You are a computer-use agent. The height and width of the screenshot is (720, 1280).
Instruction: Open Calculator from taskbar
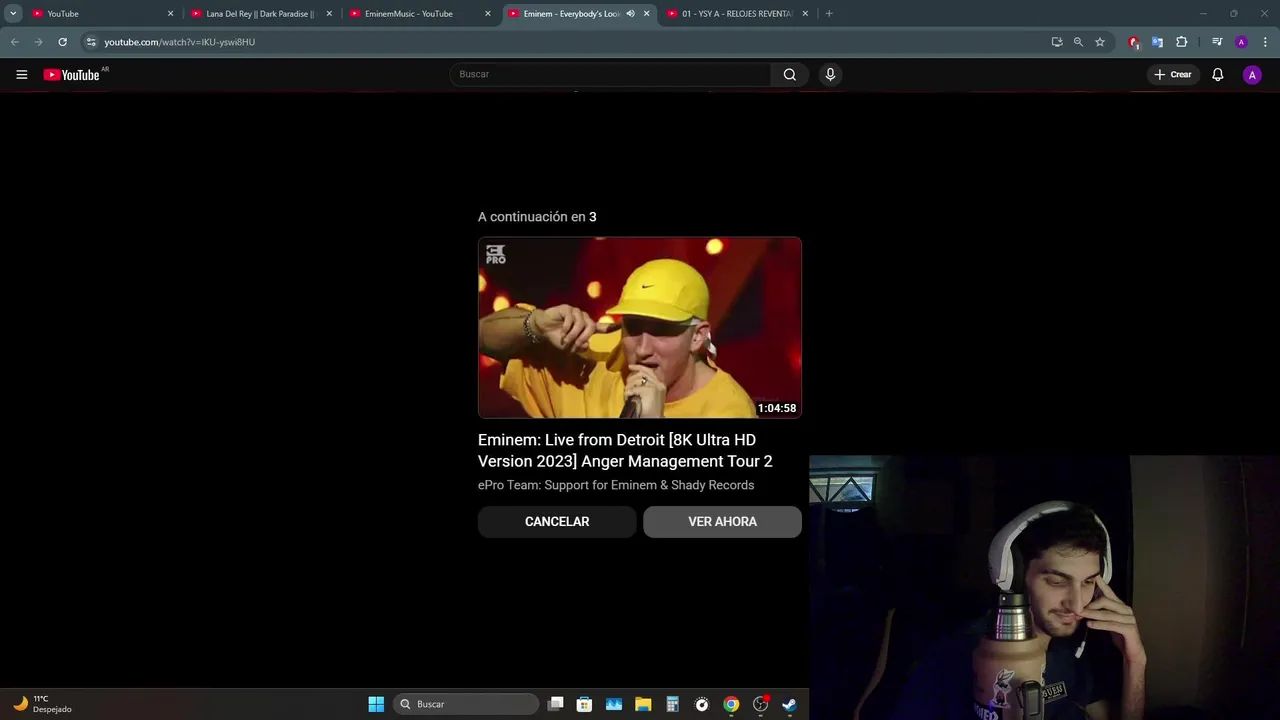coord(672,704)
